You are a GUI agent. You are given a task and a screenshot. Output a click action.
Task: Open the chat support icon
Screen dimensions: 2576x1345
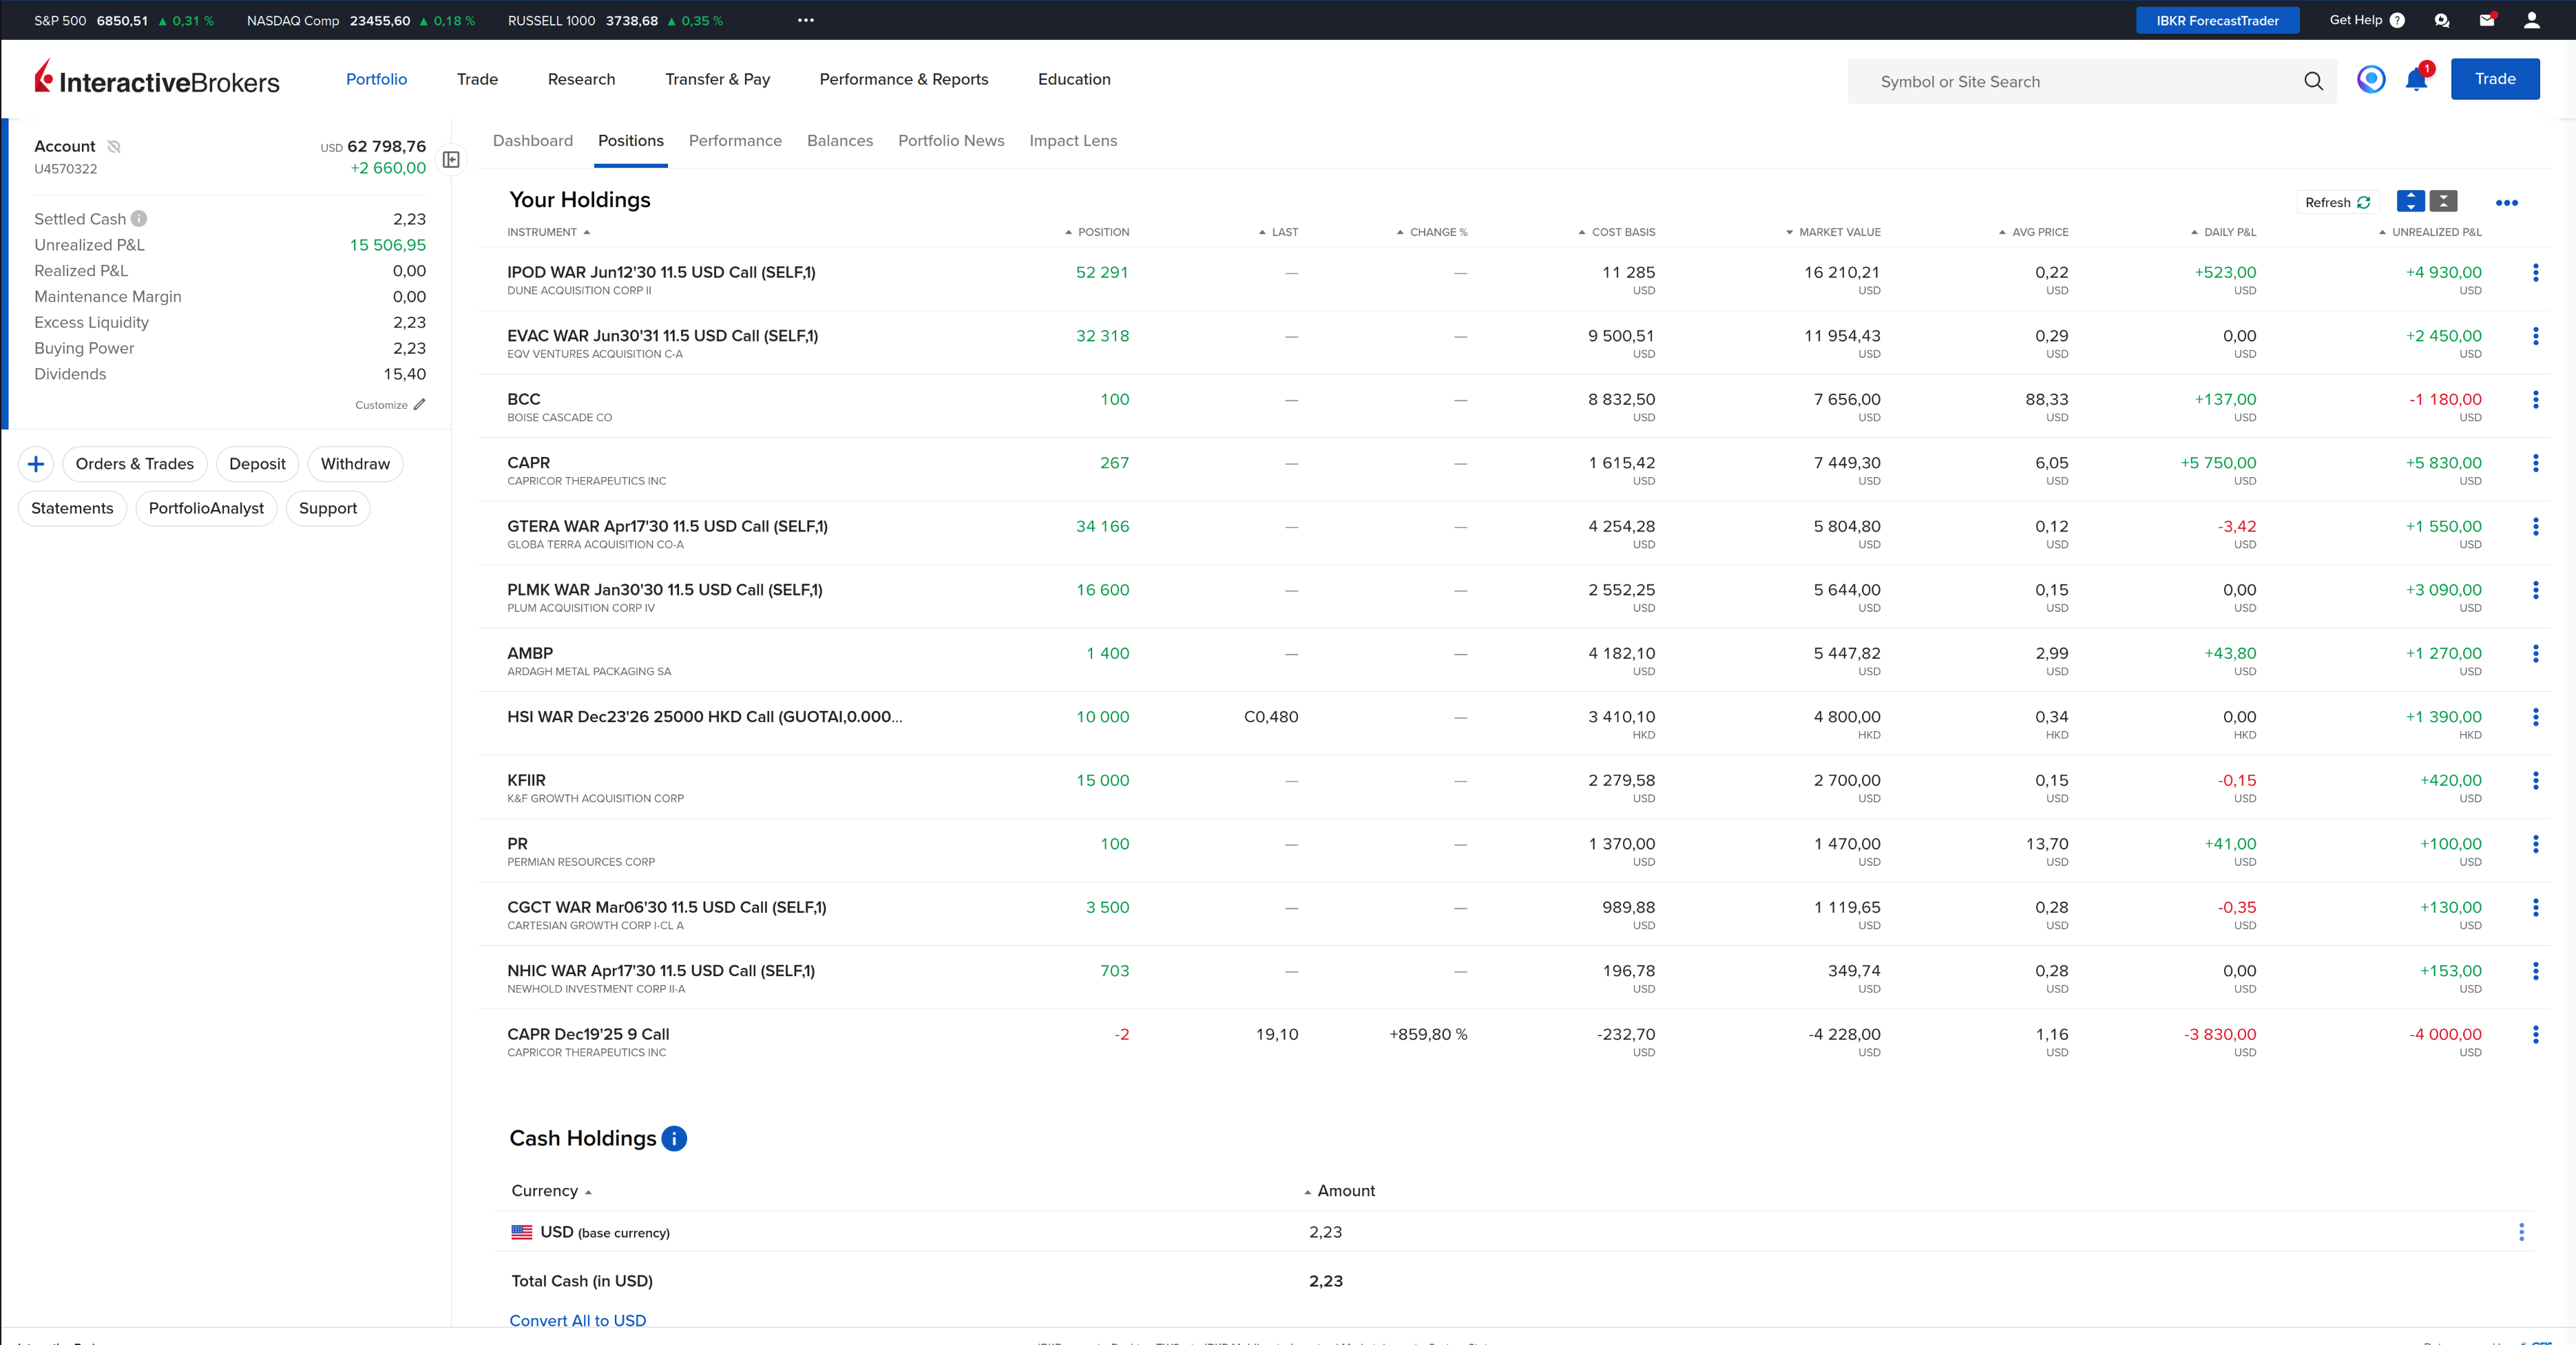click(2441, 20)
